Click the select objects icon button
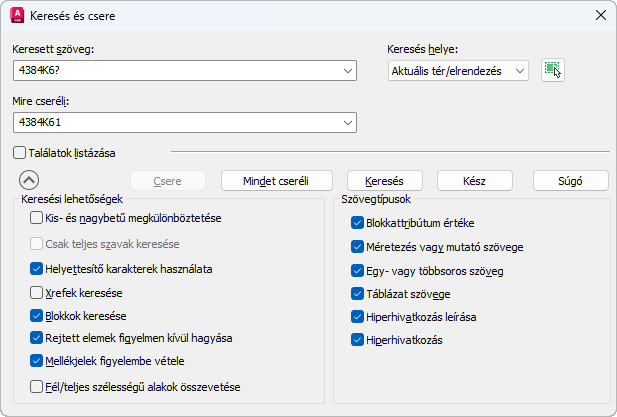This screenshot has width=617, height=417. (552, 70)
